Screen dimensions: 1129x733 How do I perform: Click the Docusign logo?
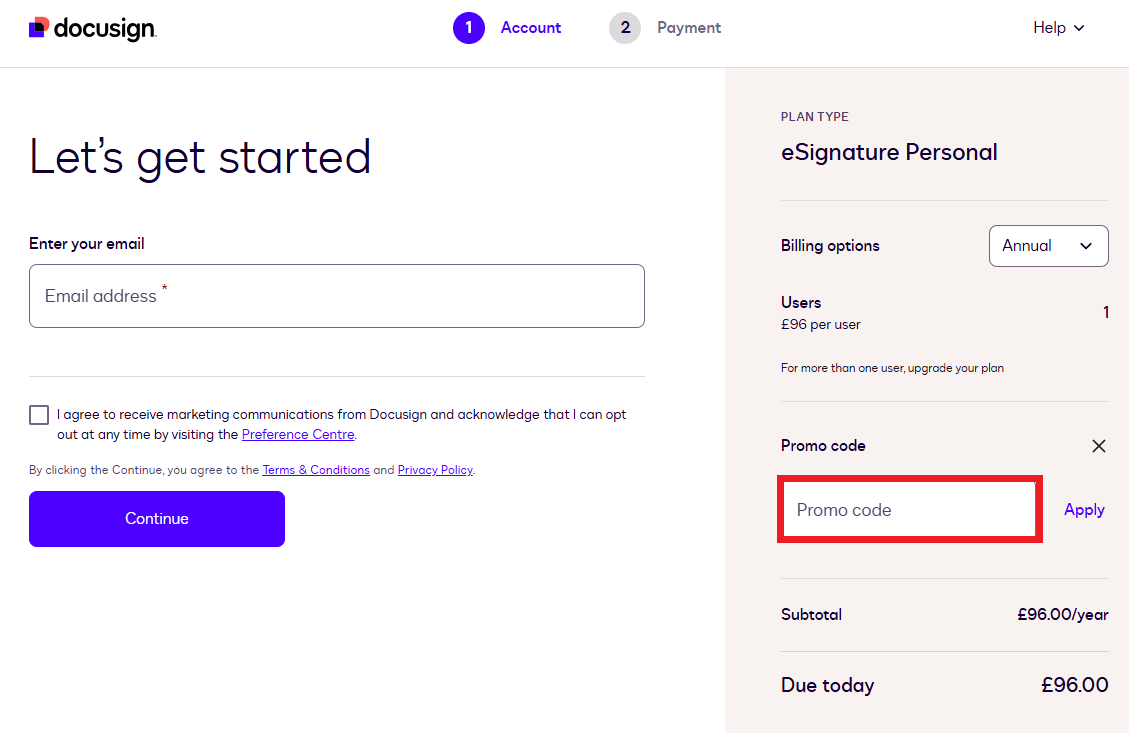click(x=91, y=28)
